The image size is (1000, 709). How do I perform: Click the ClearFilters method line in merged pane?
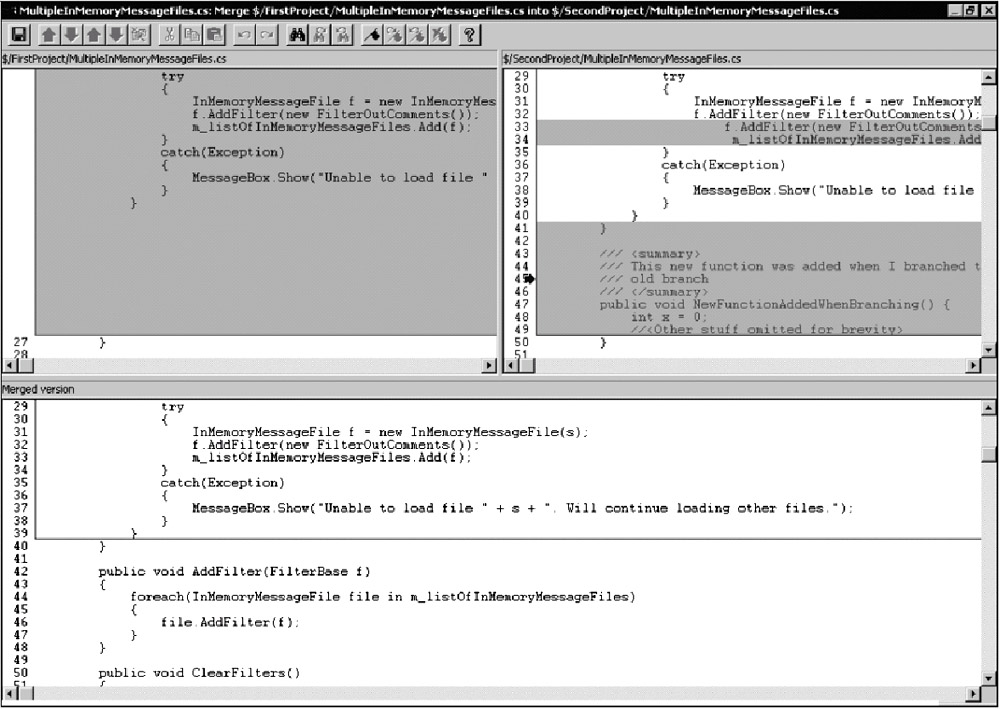click(199, 672)
